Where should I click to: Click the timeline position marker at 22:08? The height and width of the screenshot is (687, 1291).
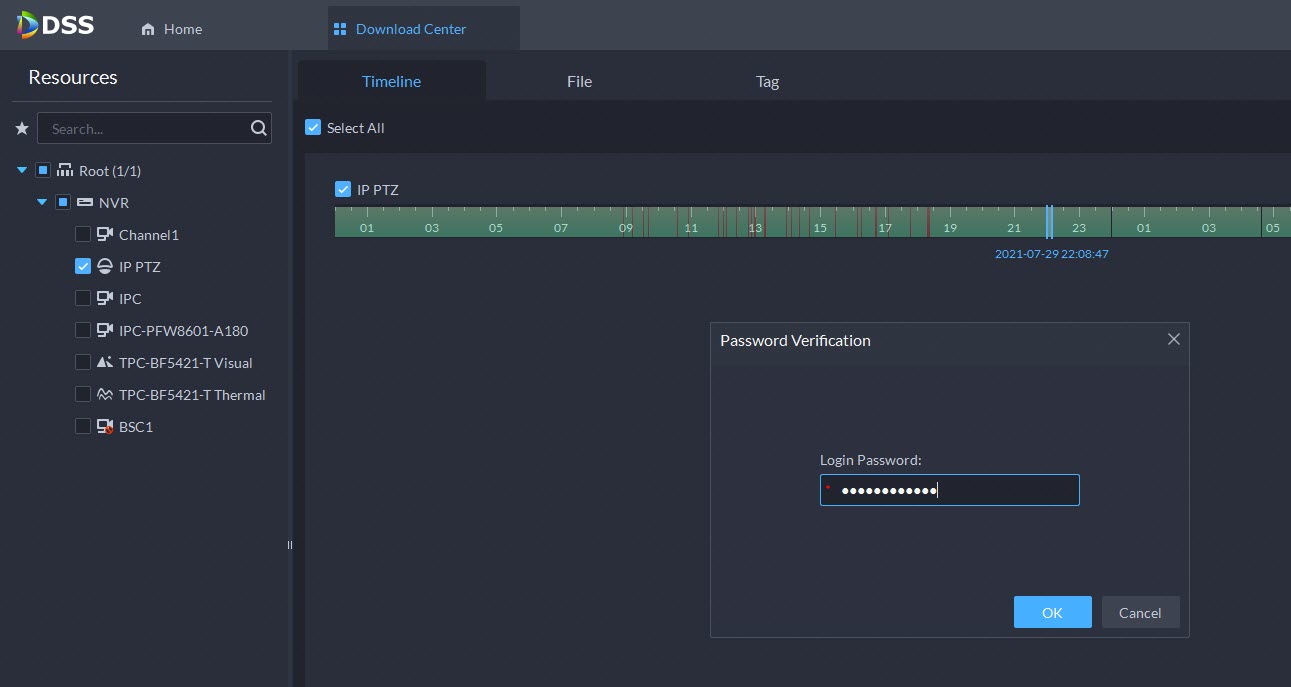[x=1049, y=221]
